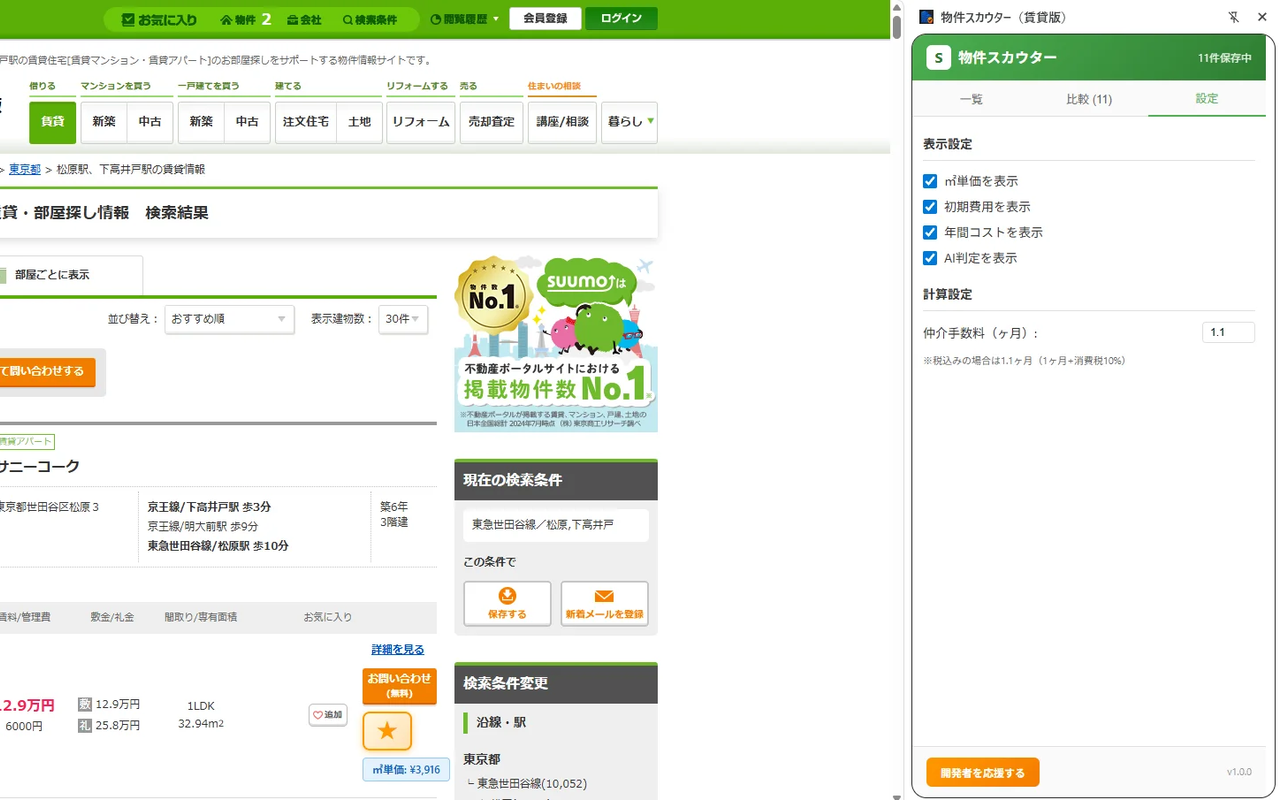1280x800 pixels.
Task: Toggle the 初期費用を表示 checkbox off
Action: [929, 207]
